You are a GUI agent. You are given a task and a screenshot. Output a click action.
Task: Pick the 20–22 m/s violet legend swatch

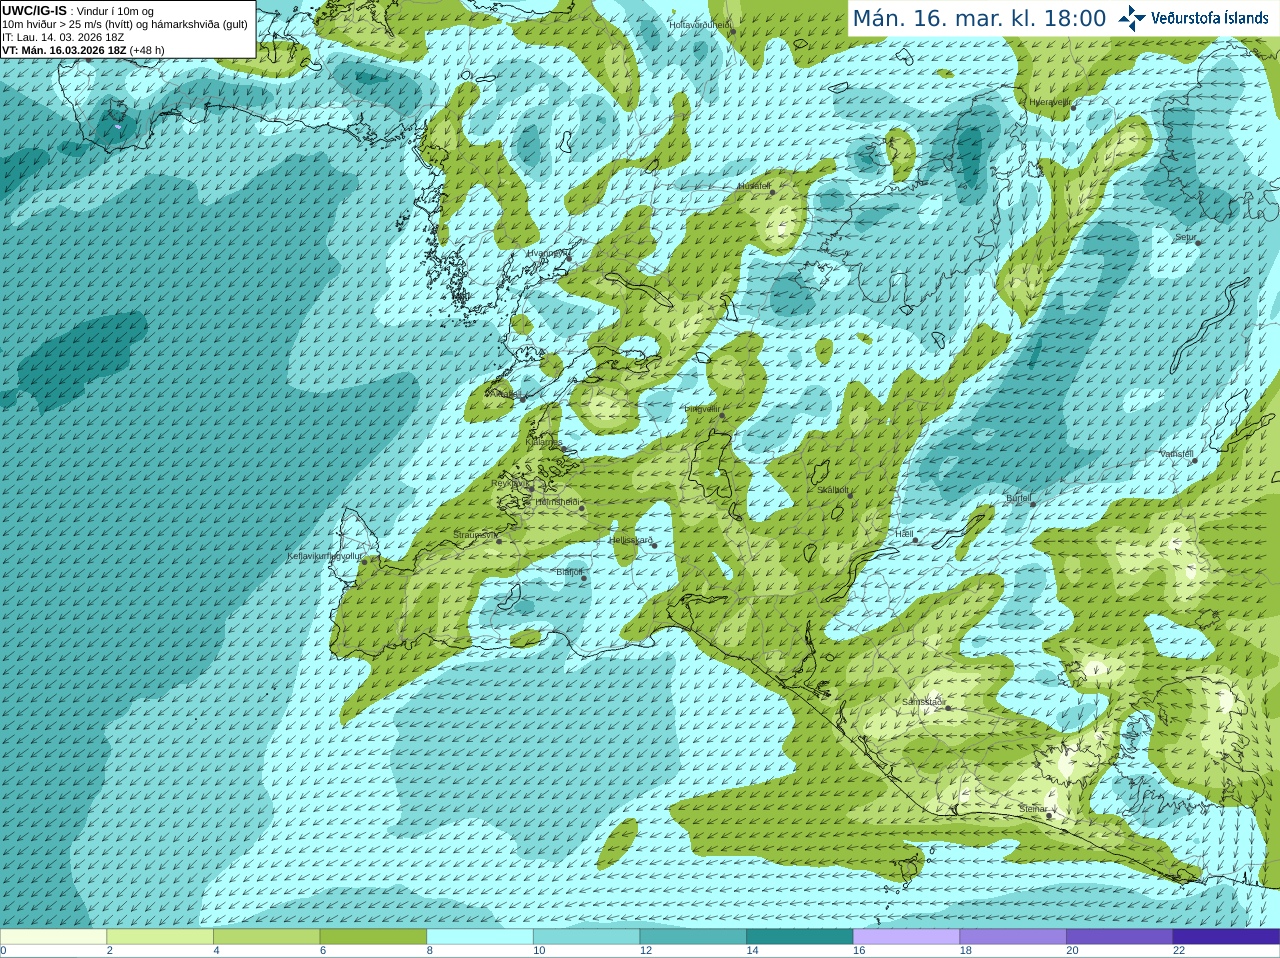click(1120, 937)
